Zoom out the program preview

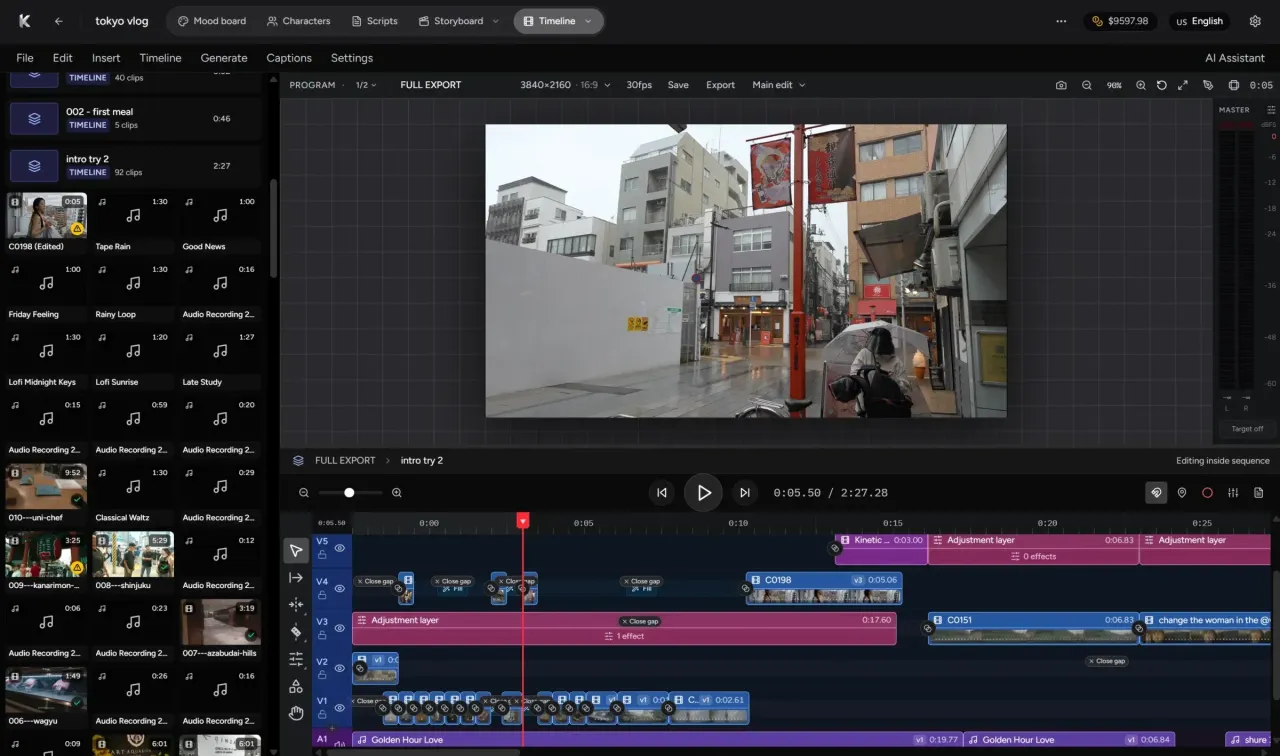coord(1087,85)
